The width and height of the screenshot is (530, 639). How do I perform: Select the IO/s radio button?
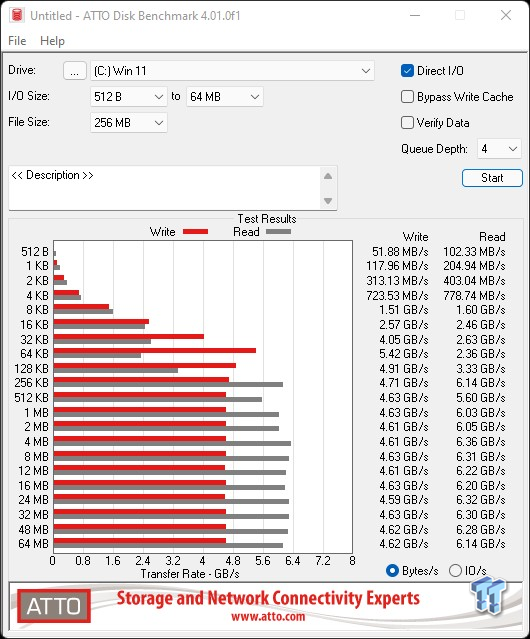coord(455,571)
